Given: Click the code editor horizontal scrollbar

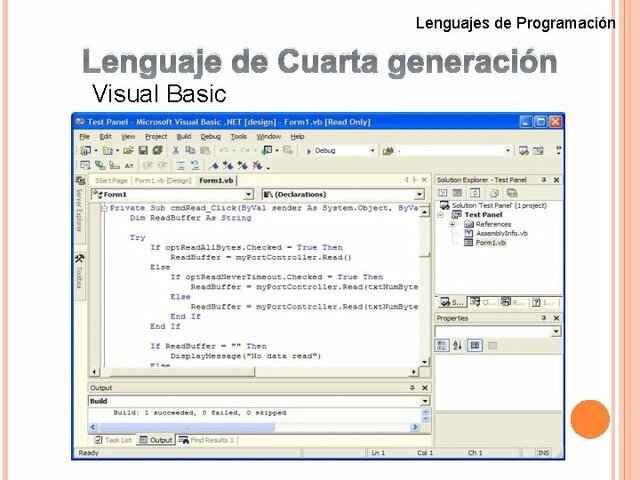Looking at the screenshot, I should coord(254,372).
